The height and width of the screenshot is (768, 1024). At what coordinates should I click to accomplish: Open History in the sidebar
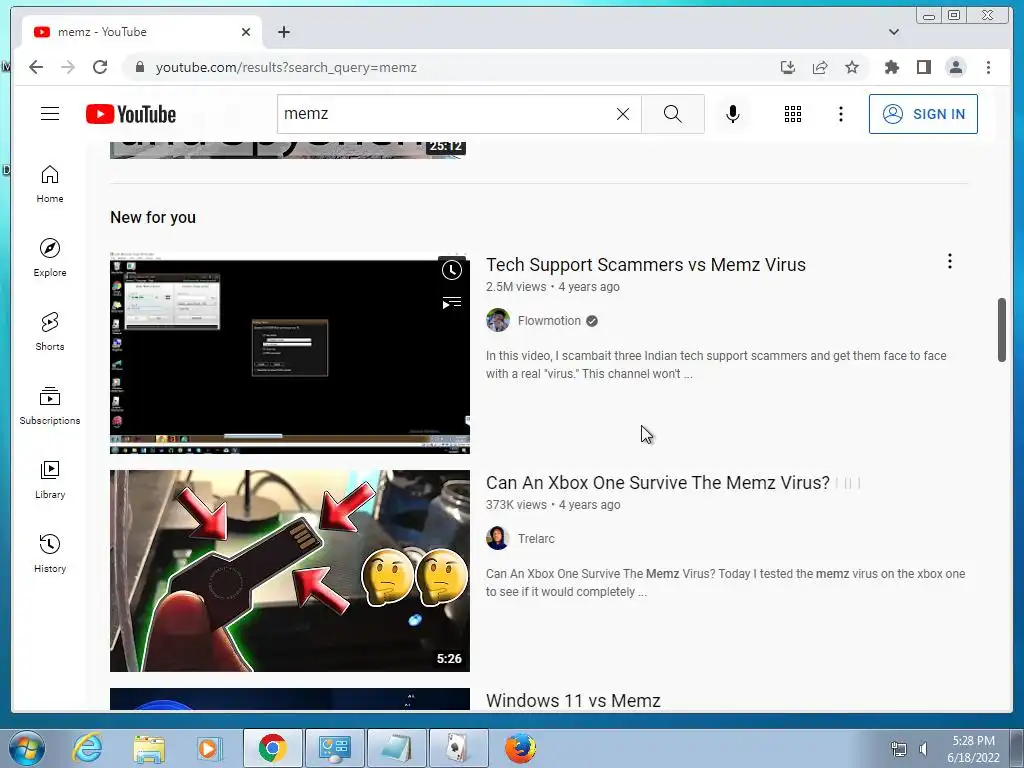(x=50, y=554)
